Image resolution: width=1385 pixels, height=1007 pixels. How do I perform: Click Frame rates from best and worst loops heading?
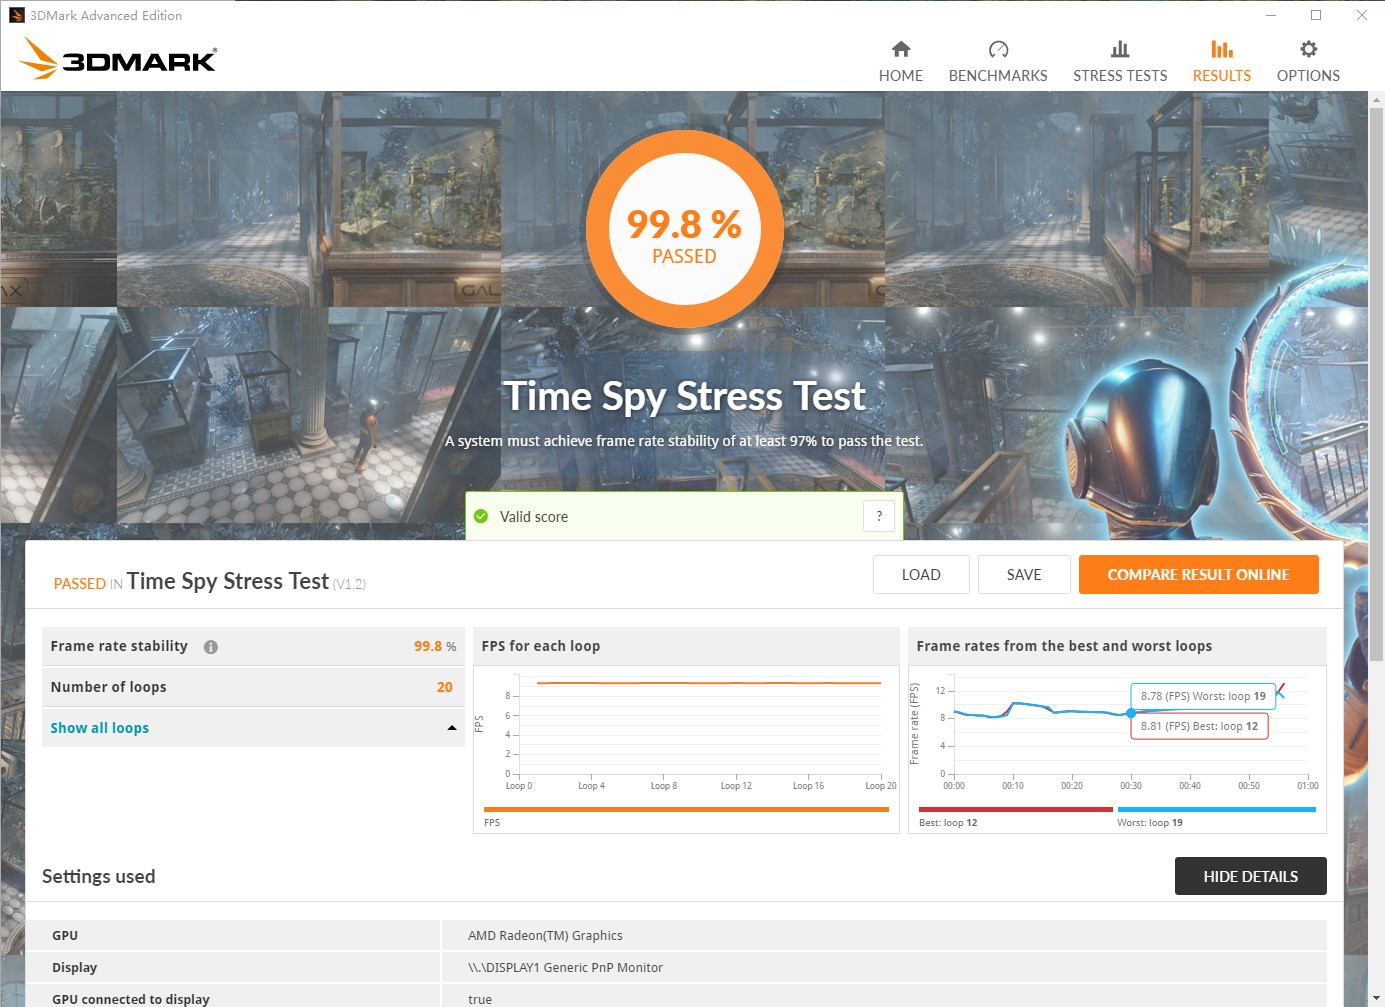(1064, 646)
